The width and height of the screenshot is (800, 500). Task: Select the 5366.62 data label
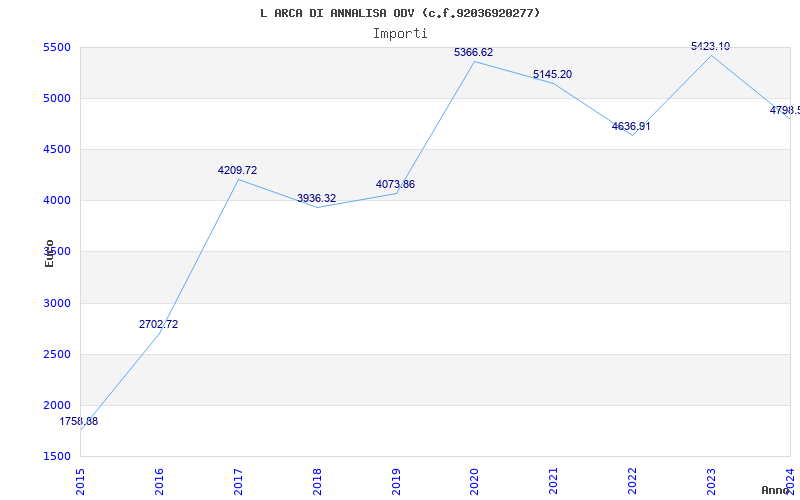click(x=473, y=52)
